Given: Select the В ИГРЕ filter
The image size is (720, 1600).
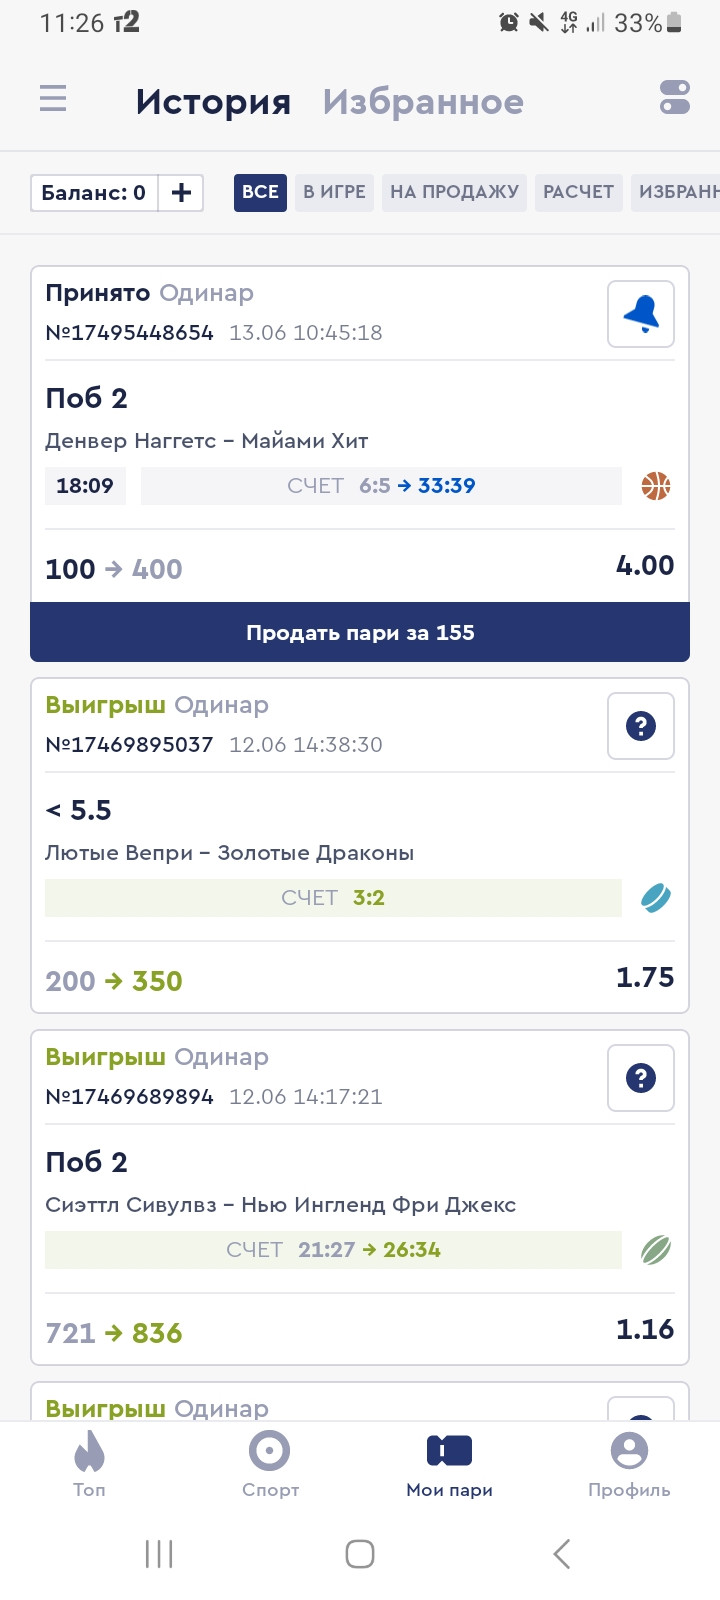Looking at the screenshot, I should (x=334, y=192).
